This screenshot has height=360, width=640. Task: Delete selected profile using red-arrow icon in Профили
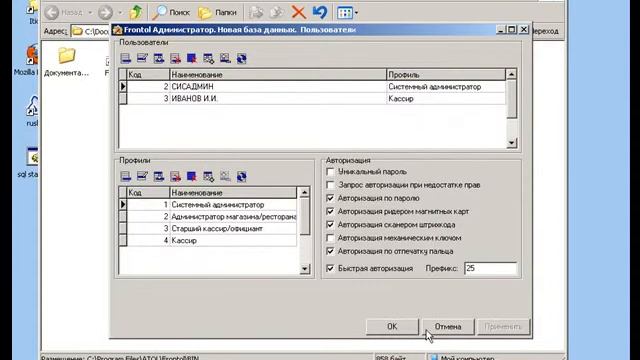(x=176, y=176)
